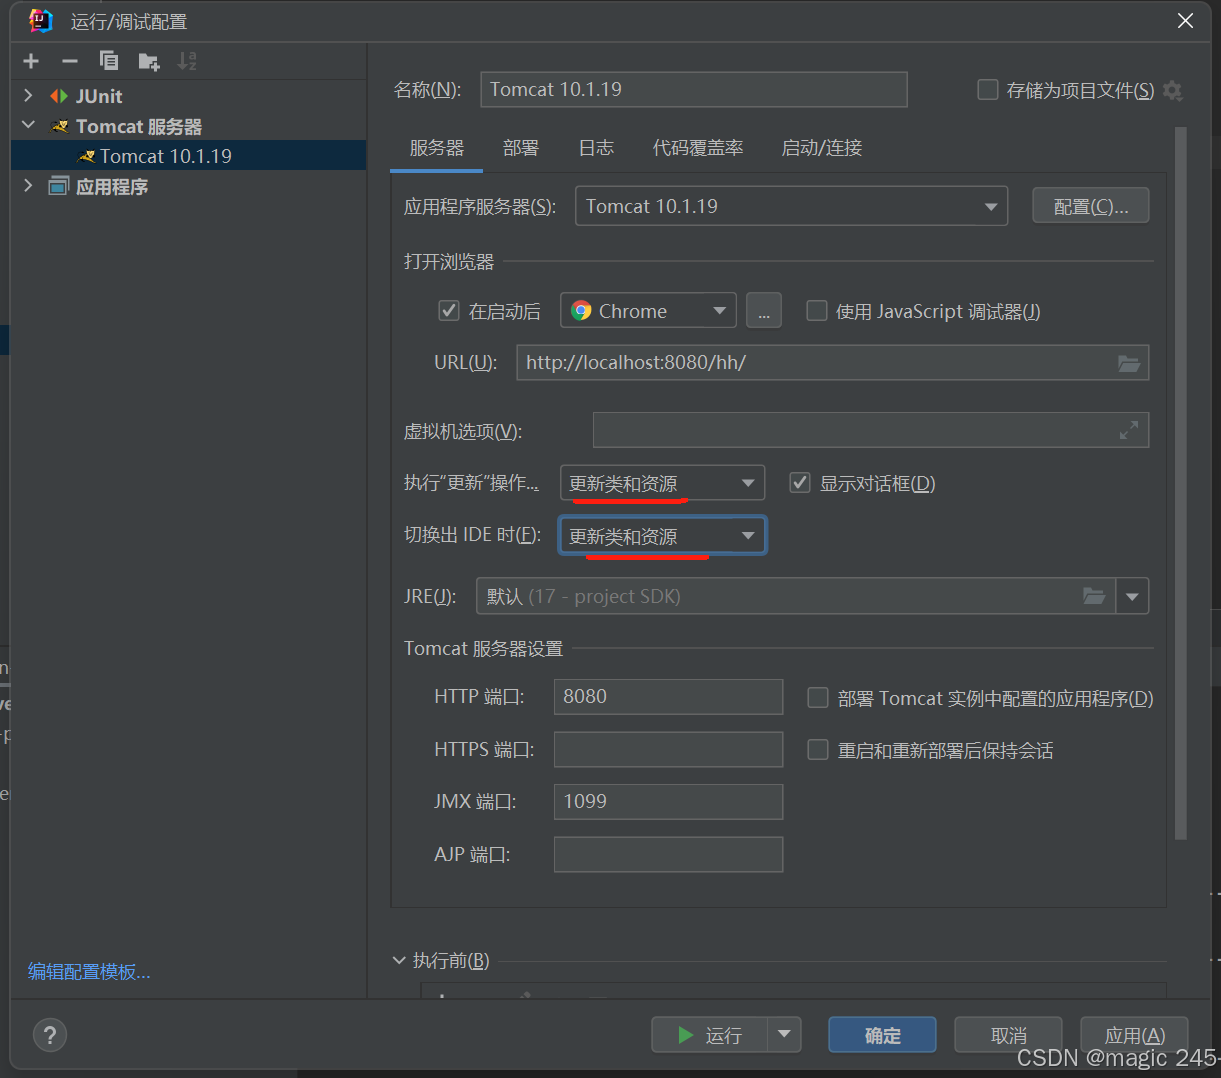
Task: Click the Configure button for application server
Action: tap(1091, 206)
